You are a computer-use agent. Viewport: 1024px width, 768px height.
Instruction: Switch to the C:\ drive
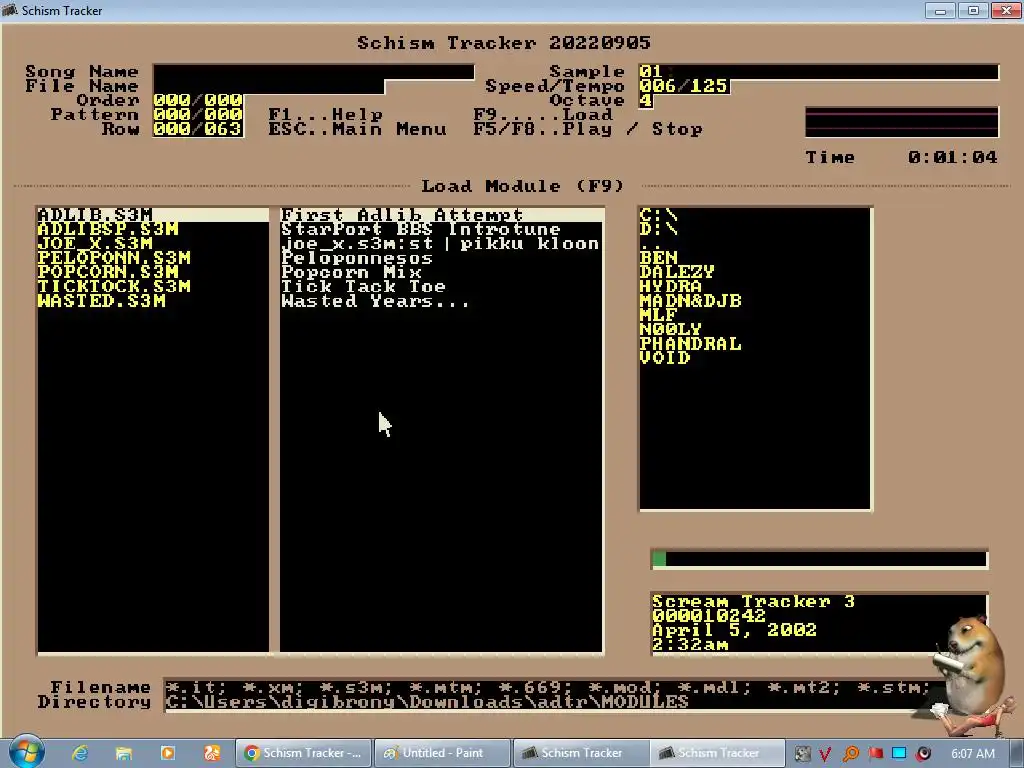658,215
